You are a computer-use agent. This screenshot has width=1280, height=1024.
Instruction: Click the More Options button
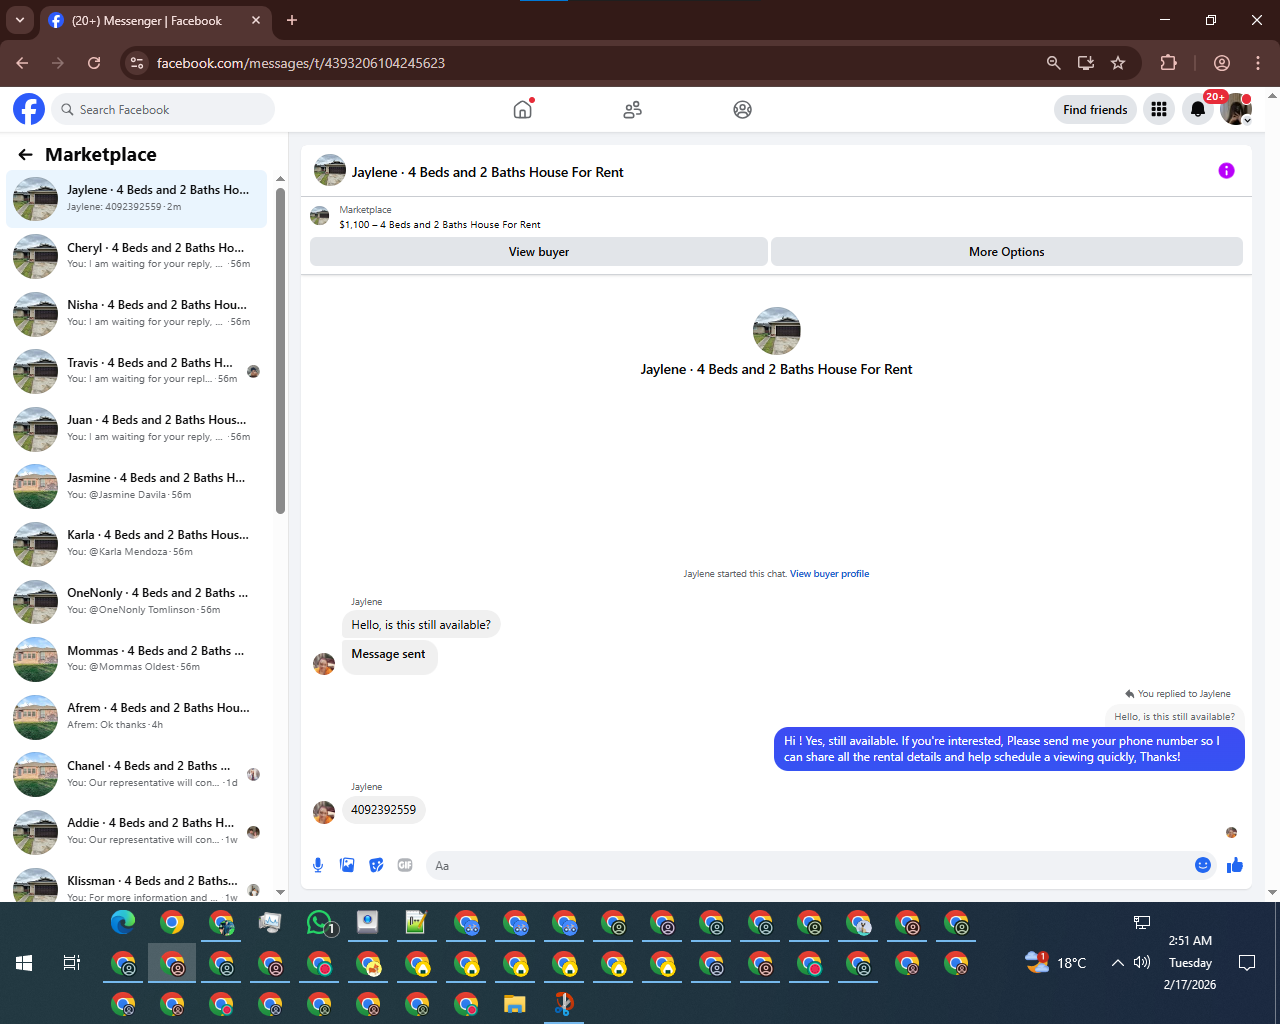click(x=1007, y=252)
